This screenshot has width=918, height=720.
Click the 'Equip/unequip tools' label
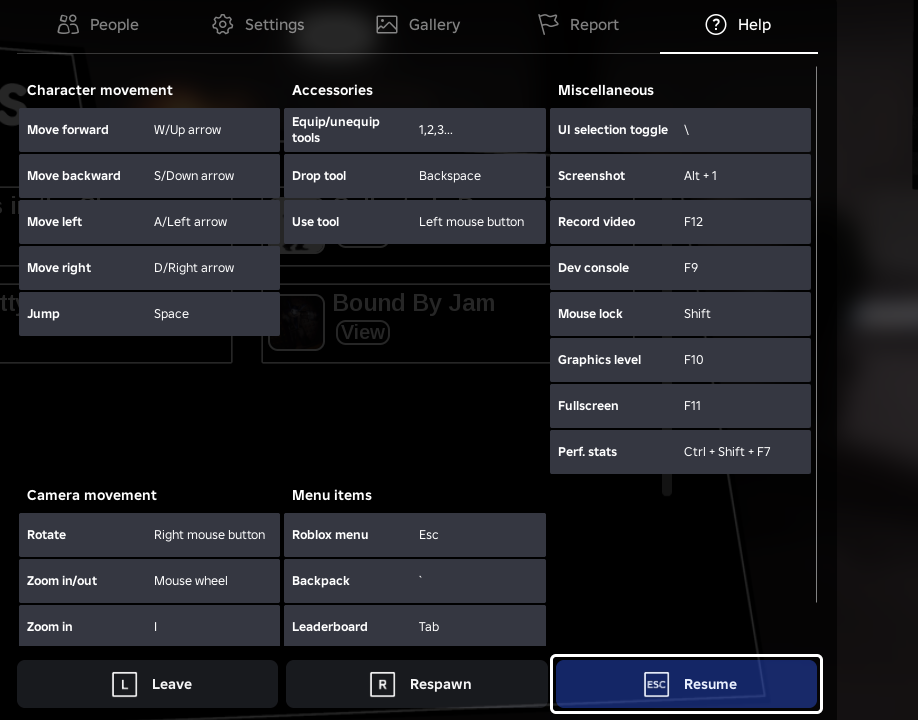(x=335, y=130)
